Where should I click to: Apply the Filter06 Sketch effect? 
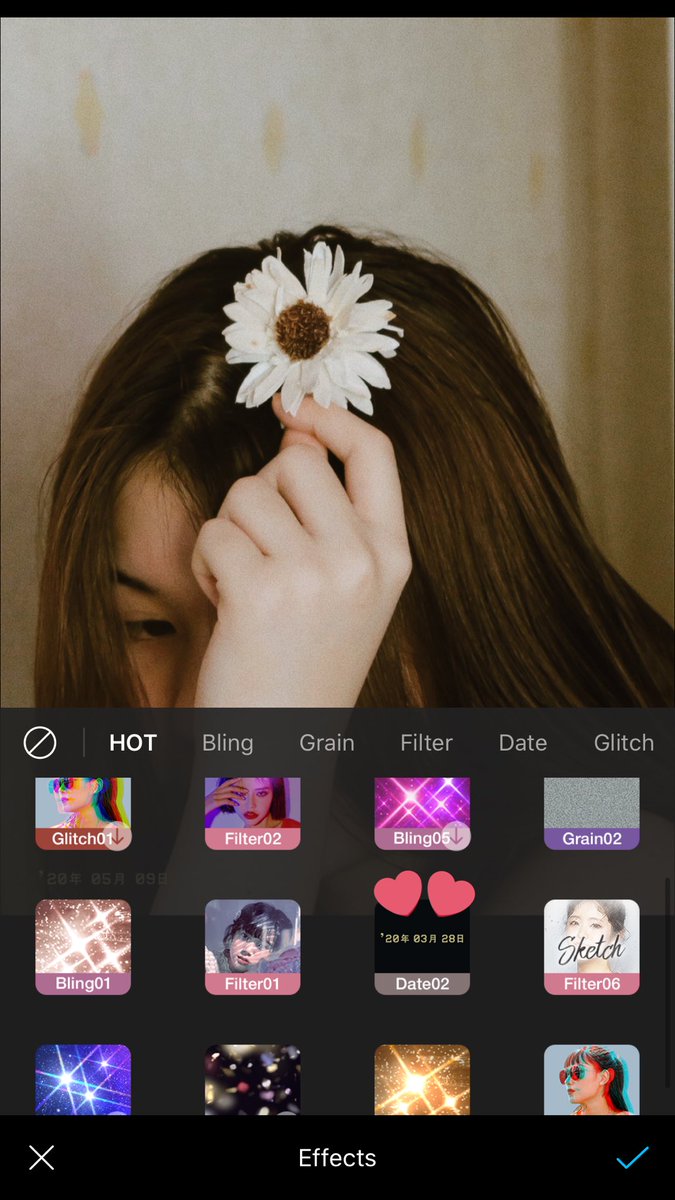592,947
